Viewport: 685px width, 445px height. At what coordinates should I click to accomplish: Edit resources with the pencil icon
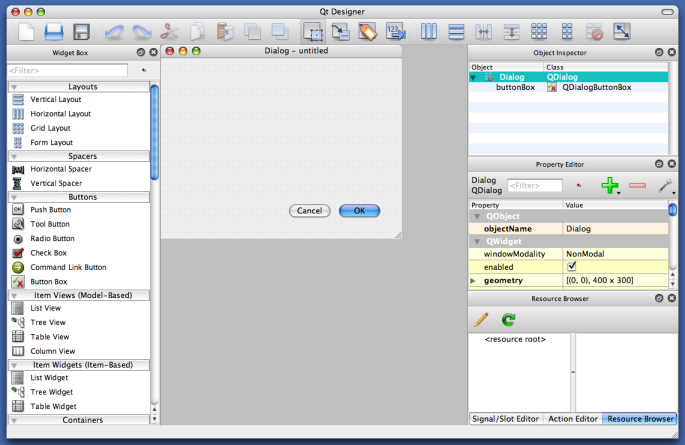(x=481, y=320)
